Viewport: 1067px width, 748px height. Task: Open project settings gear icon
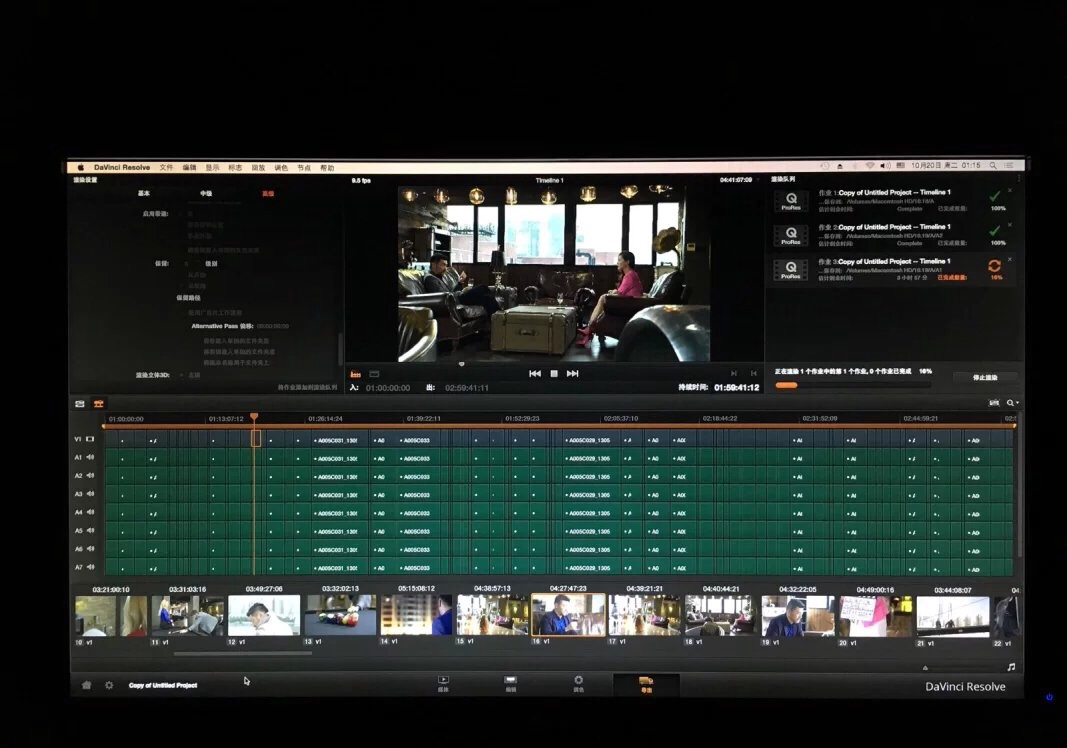(x=109, y=685)
